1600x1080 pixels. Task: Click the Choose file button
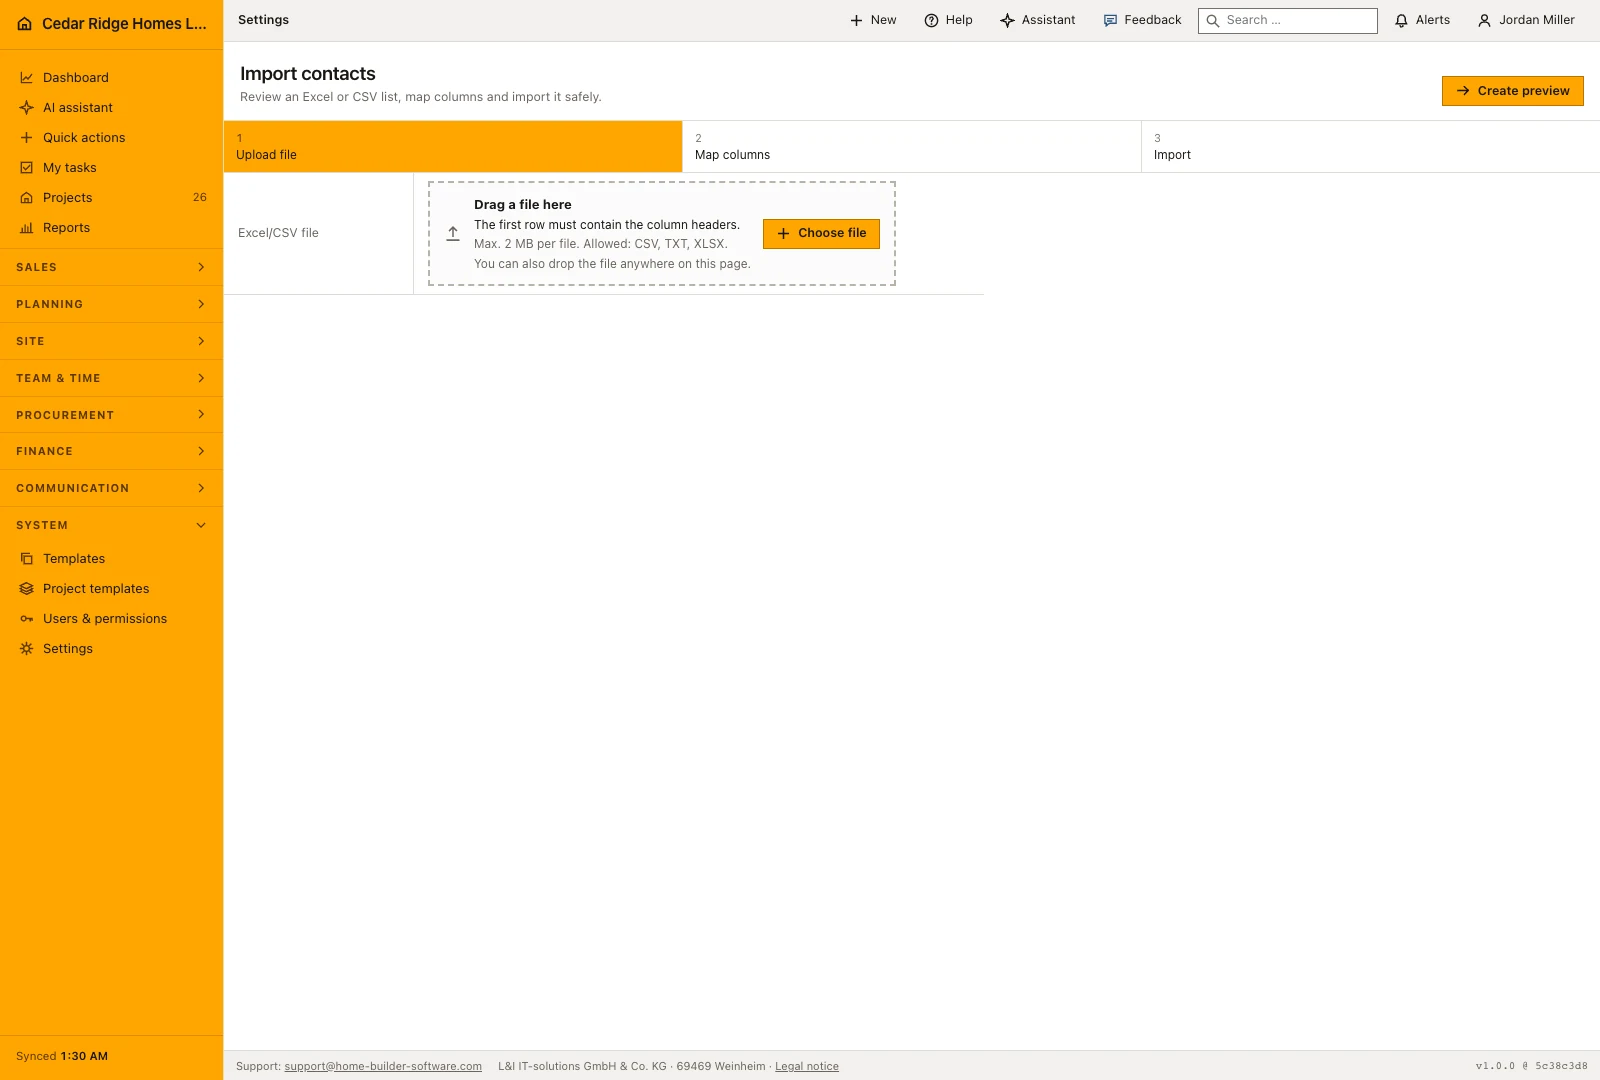[x=821, y=234]
